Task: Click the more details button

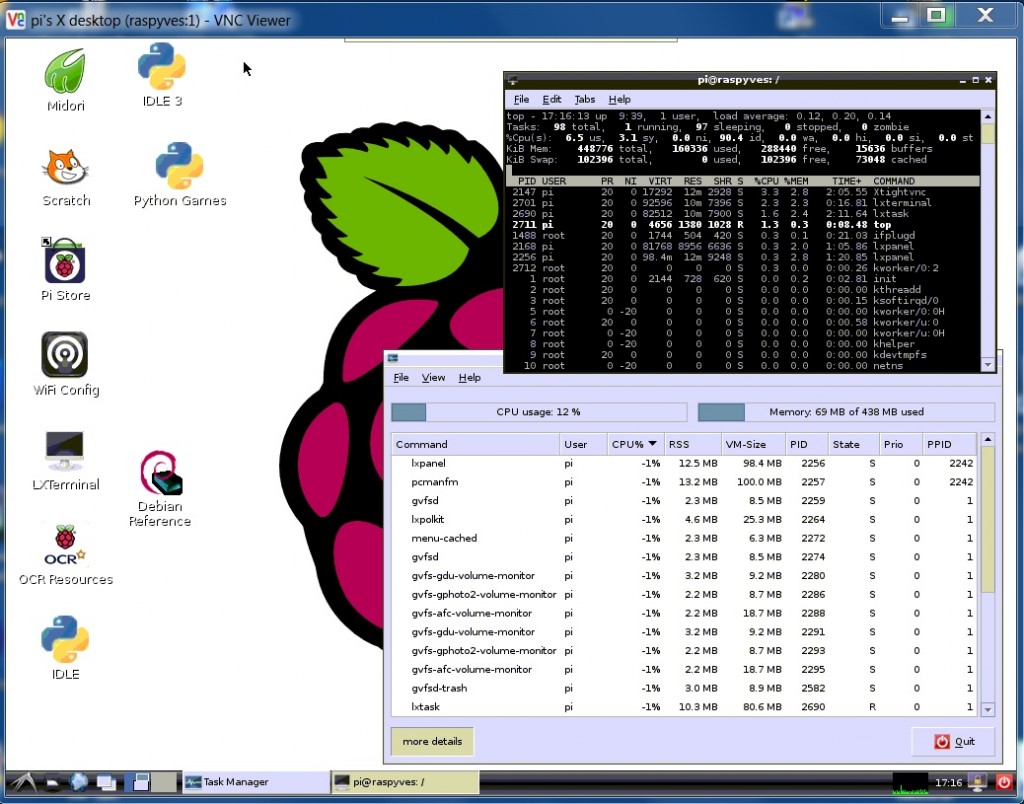Action: click(x=432, y=741)
